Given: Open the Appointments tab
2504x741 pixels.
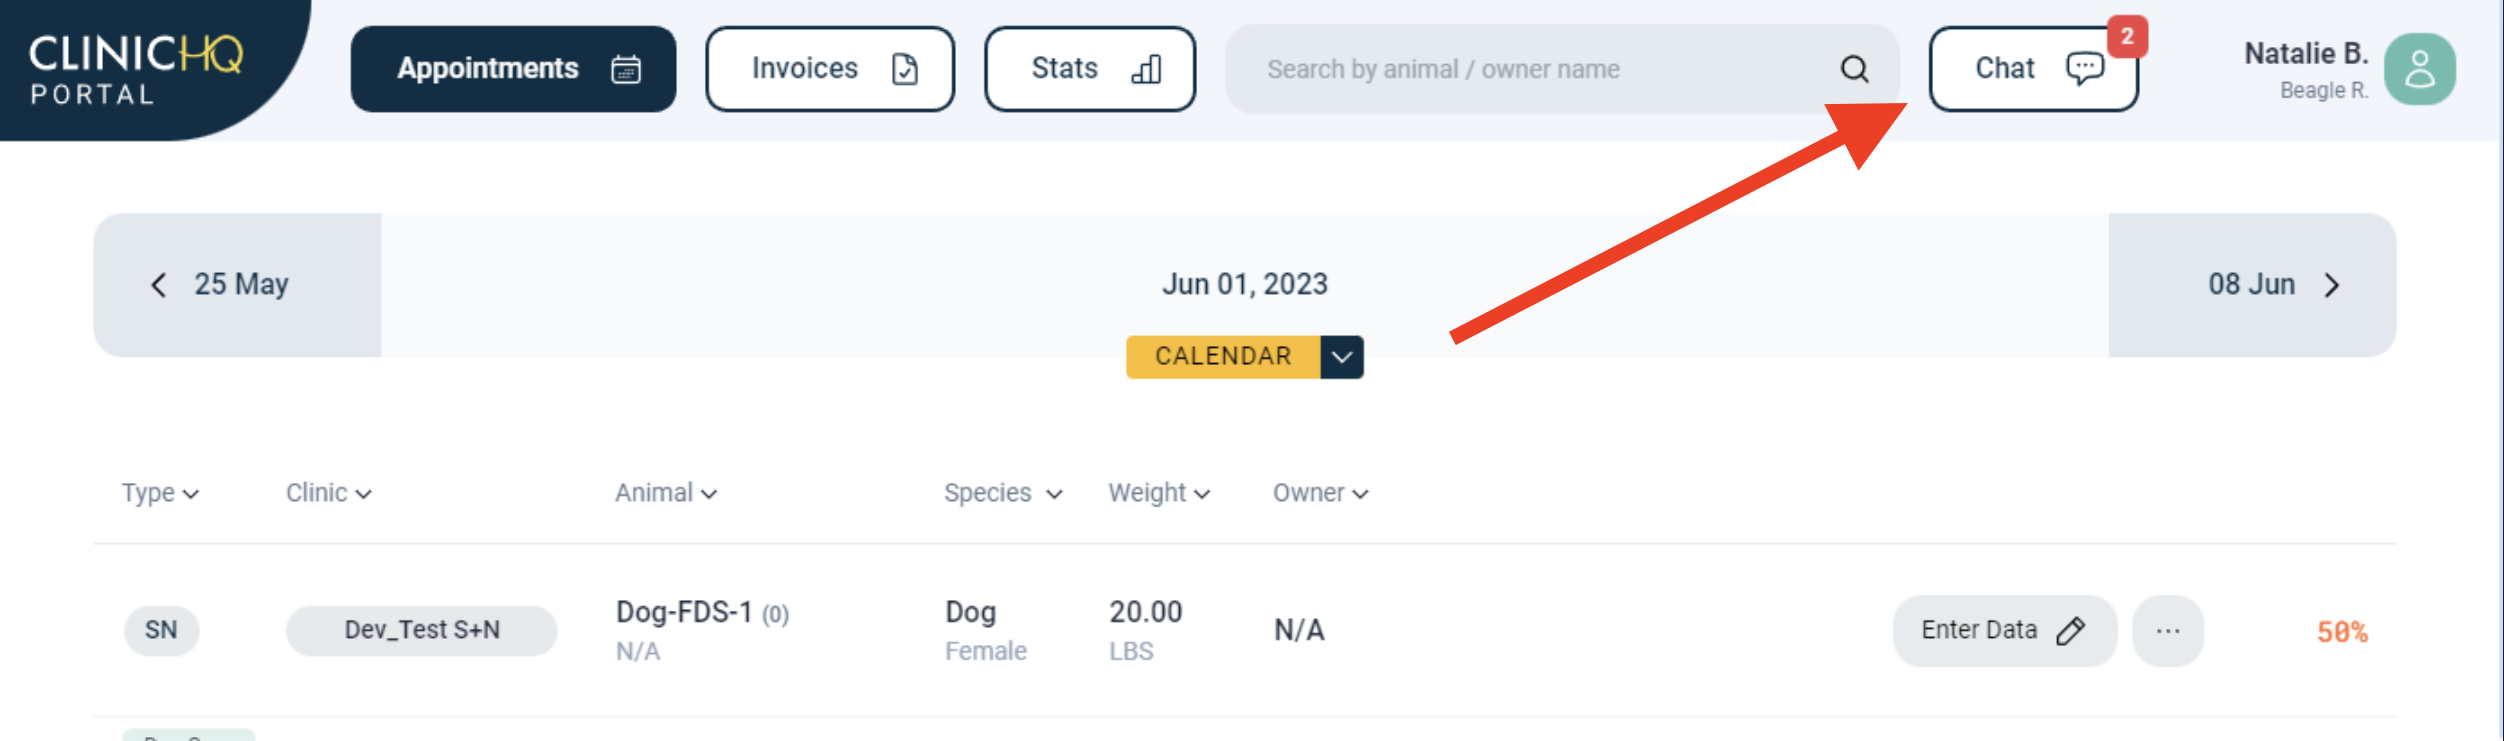Looking at the screenshot, I should tap(513, 69).
